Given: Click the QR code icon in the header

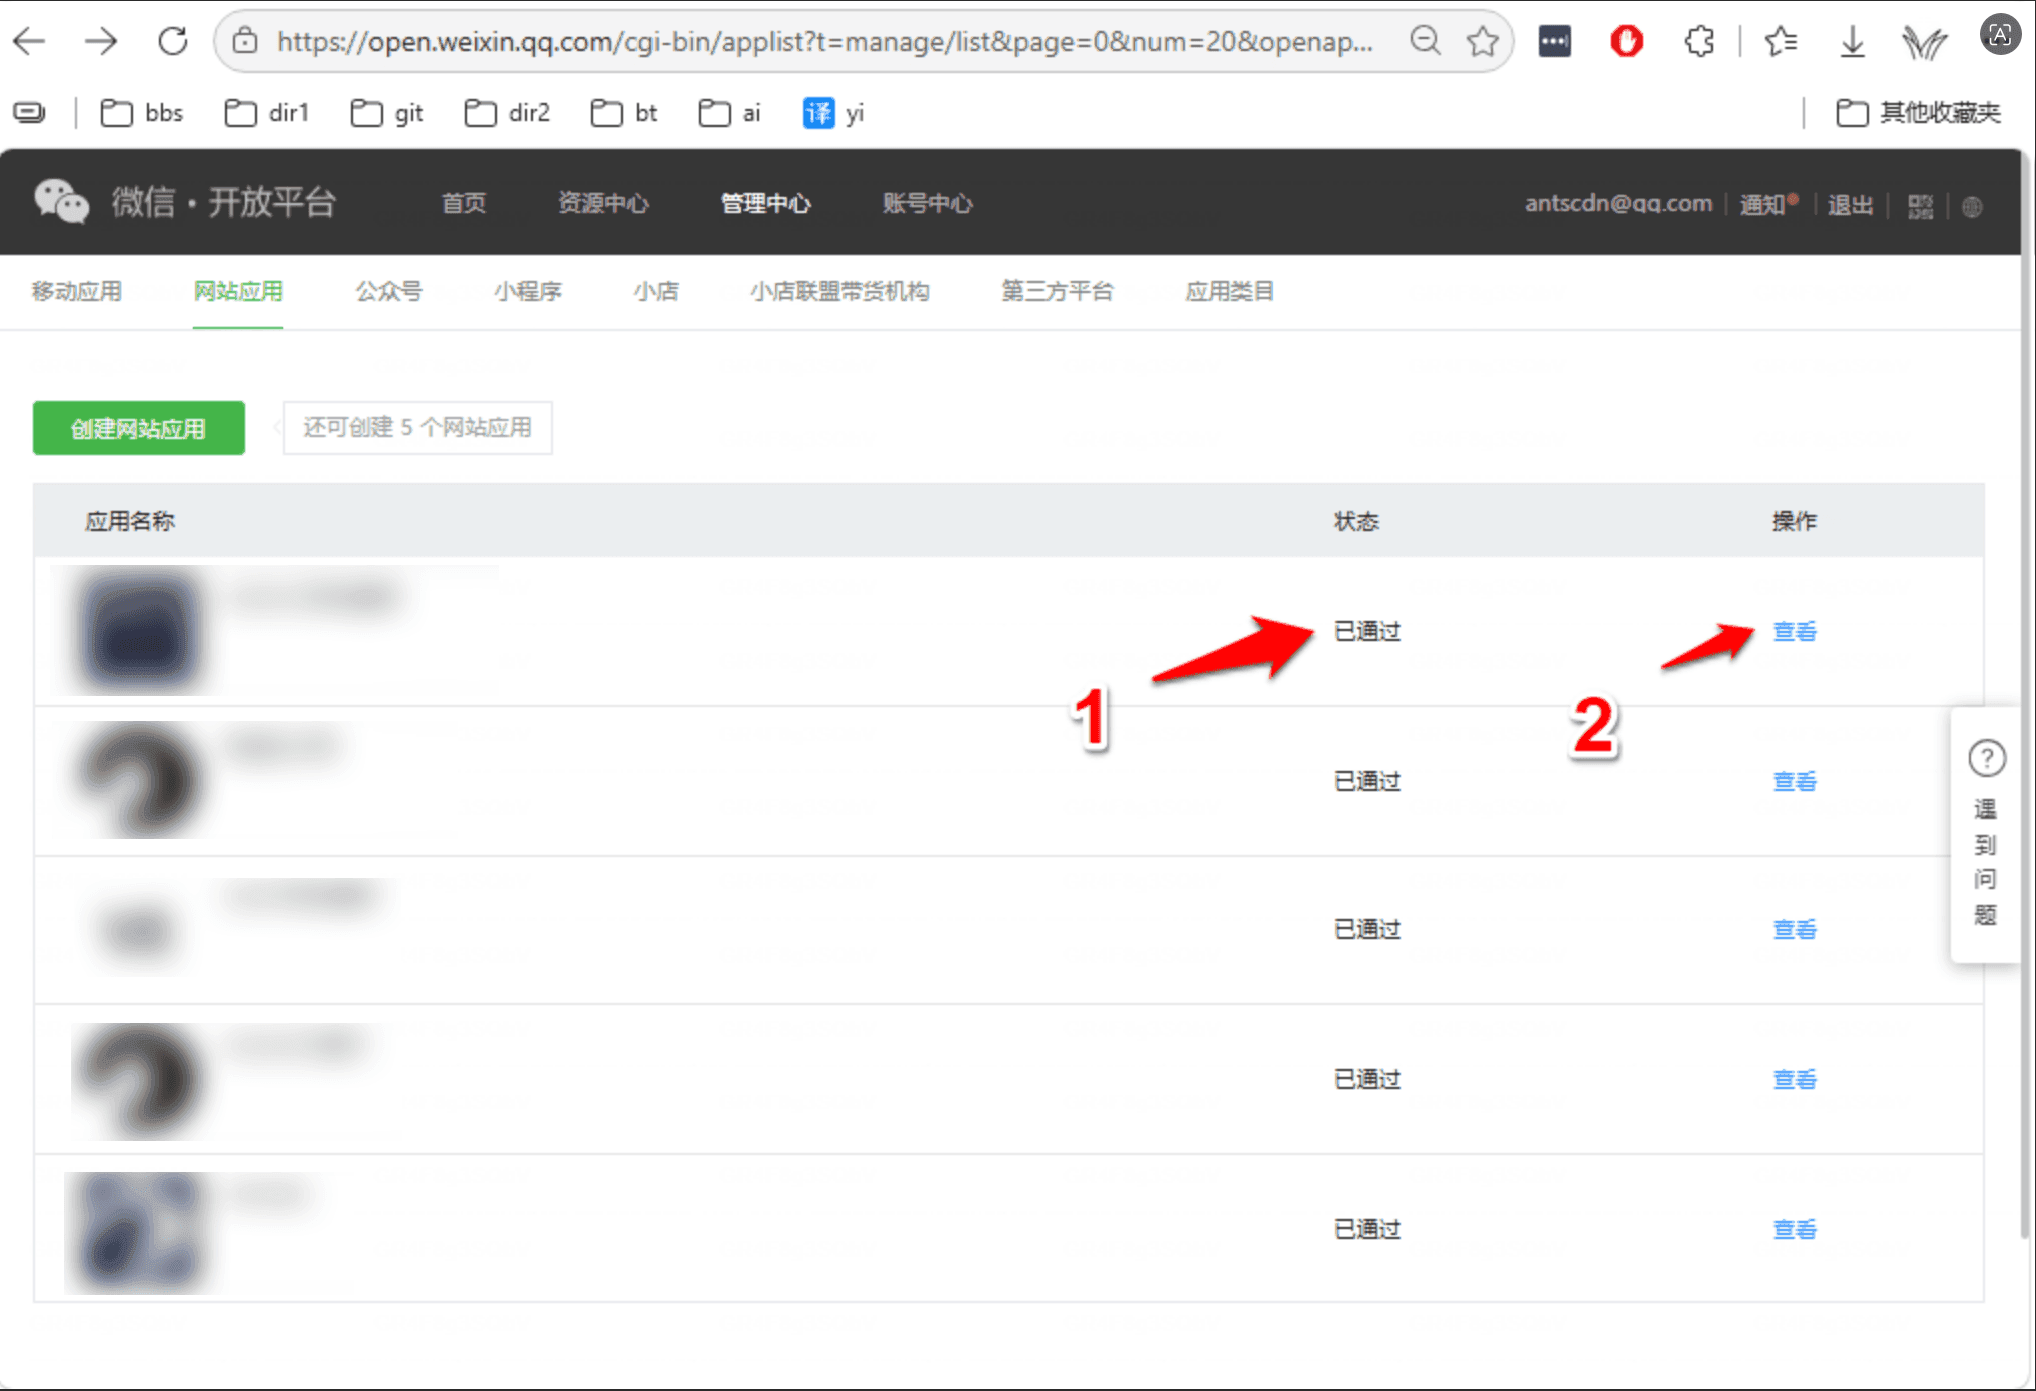Looking at the screenshot, I should [1920, 206].
